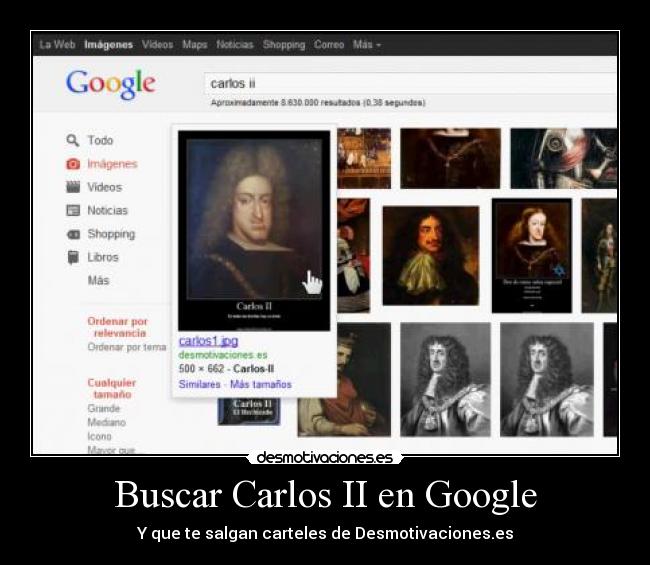Open the carlos1.jpg link in preview
The height and width of the screenshot is (565, 650).
tap(208, 341)
